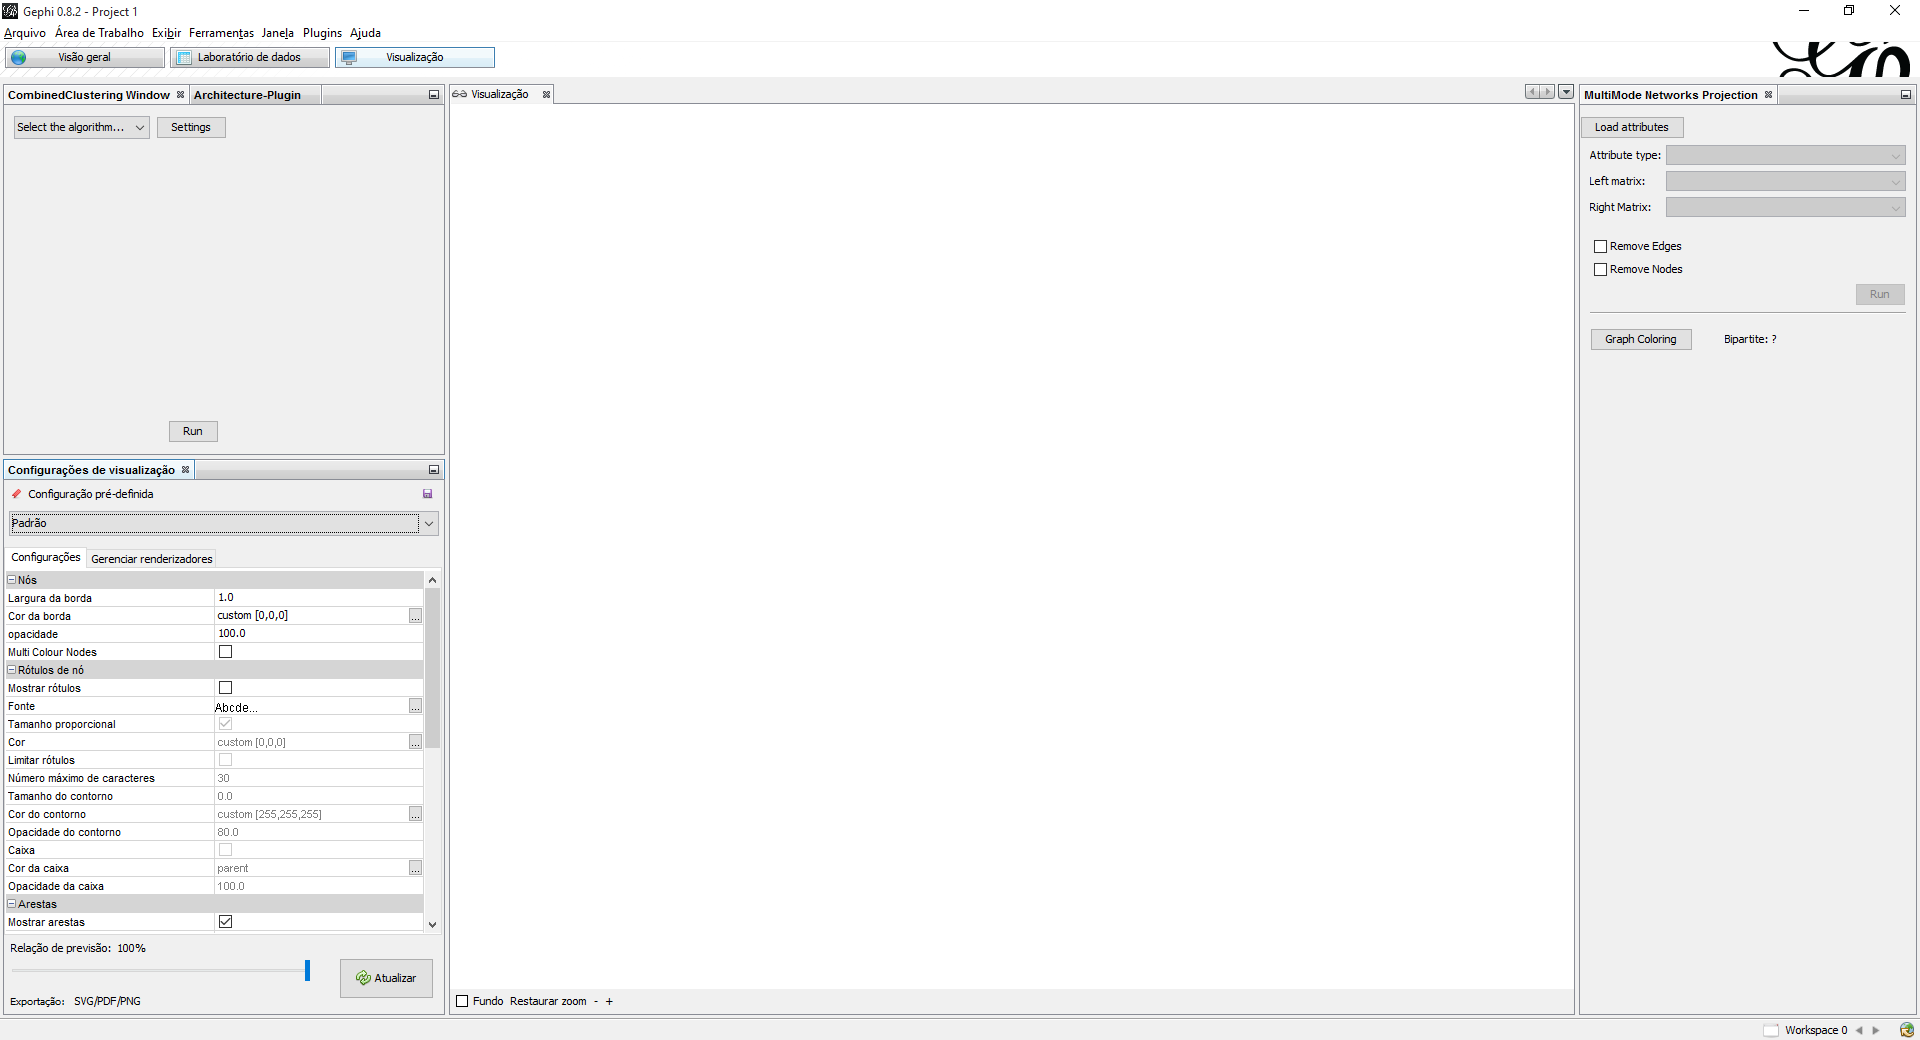Close the Visualização document tab
The height and width of the screenshot is (1040, 1920).
(546, 95)
